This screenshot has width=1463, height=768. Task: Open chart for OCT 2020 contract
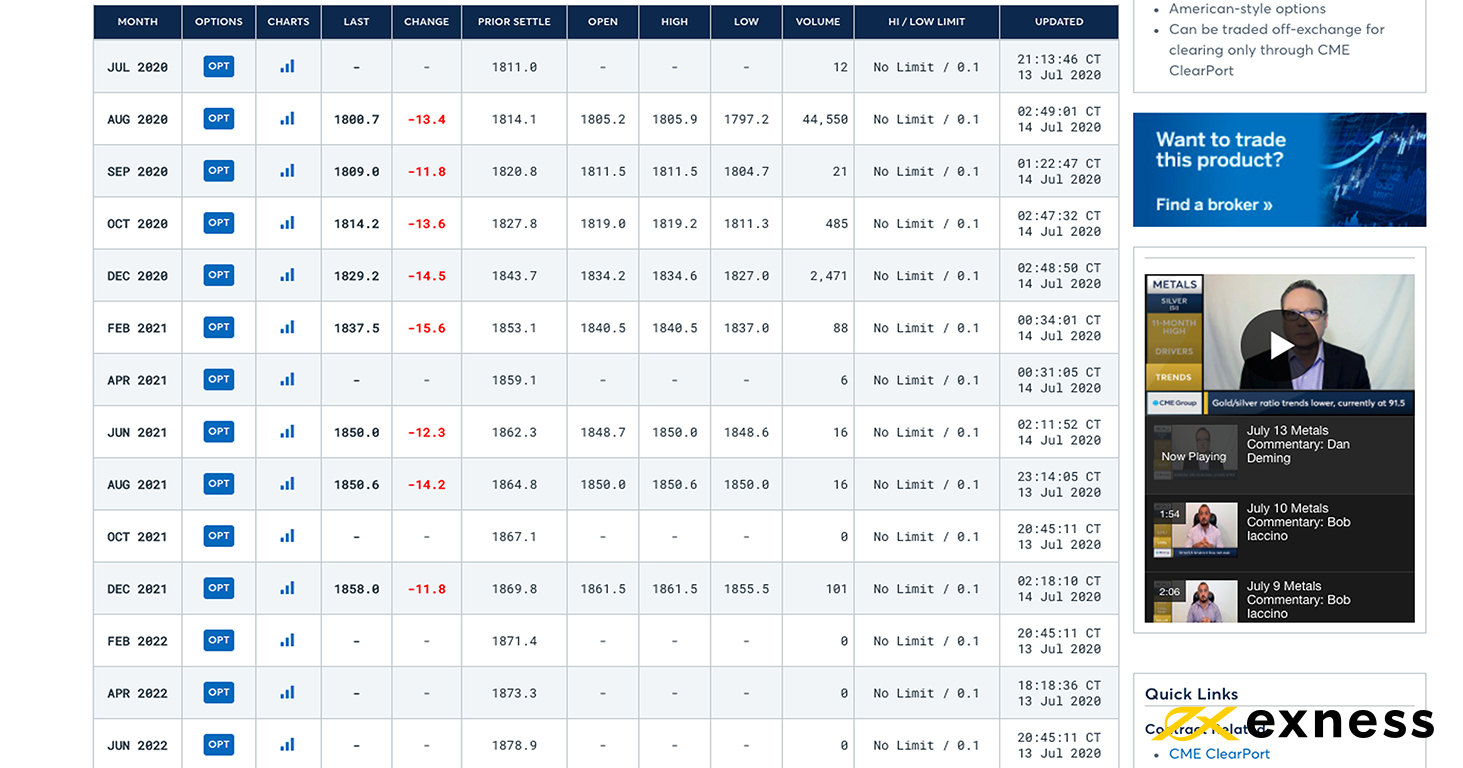288,222
